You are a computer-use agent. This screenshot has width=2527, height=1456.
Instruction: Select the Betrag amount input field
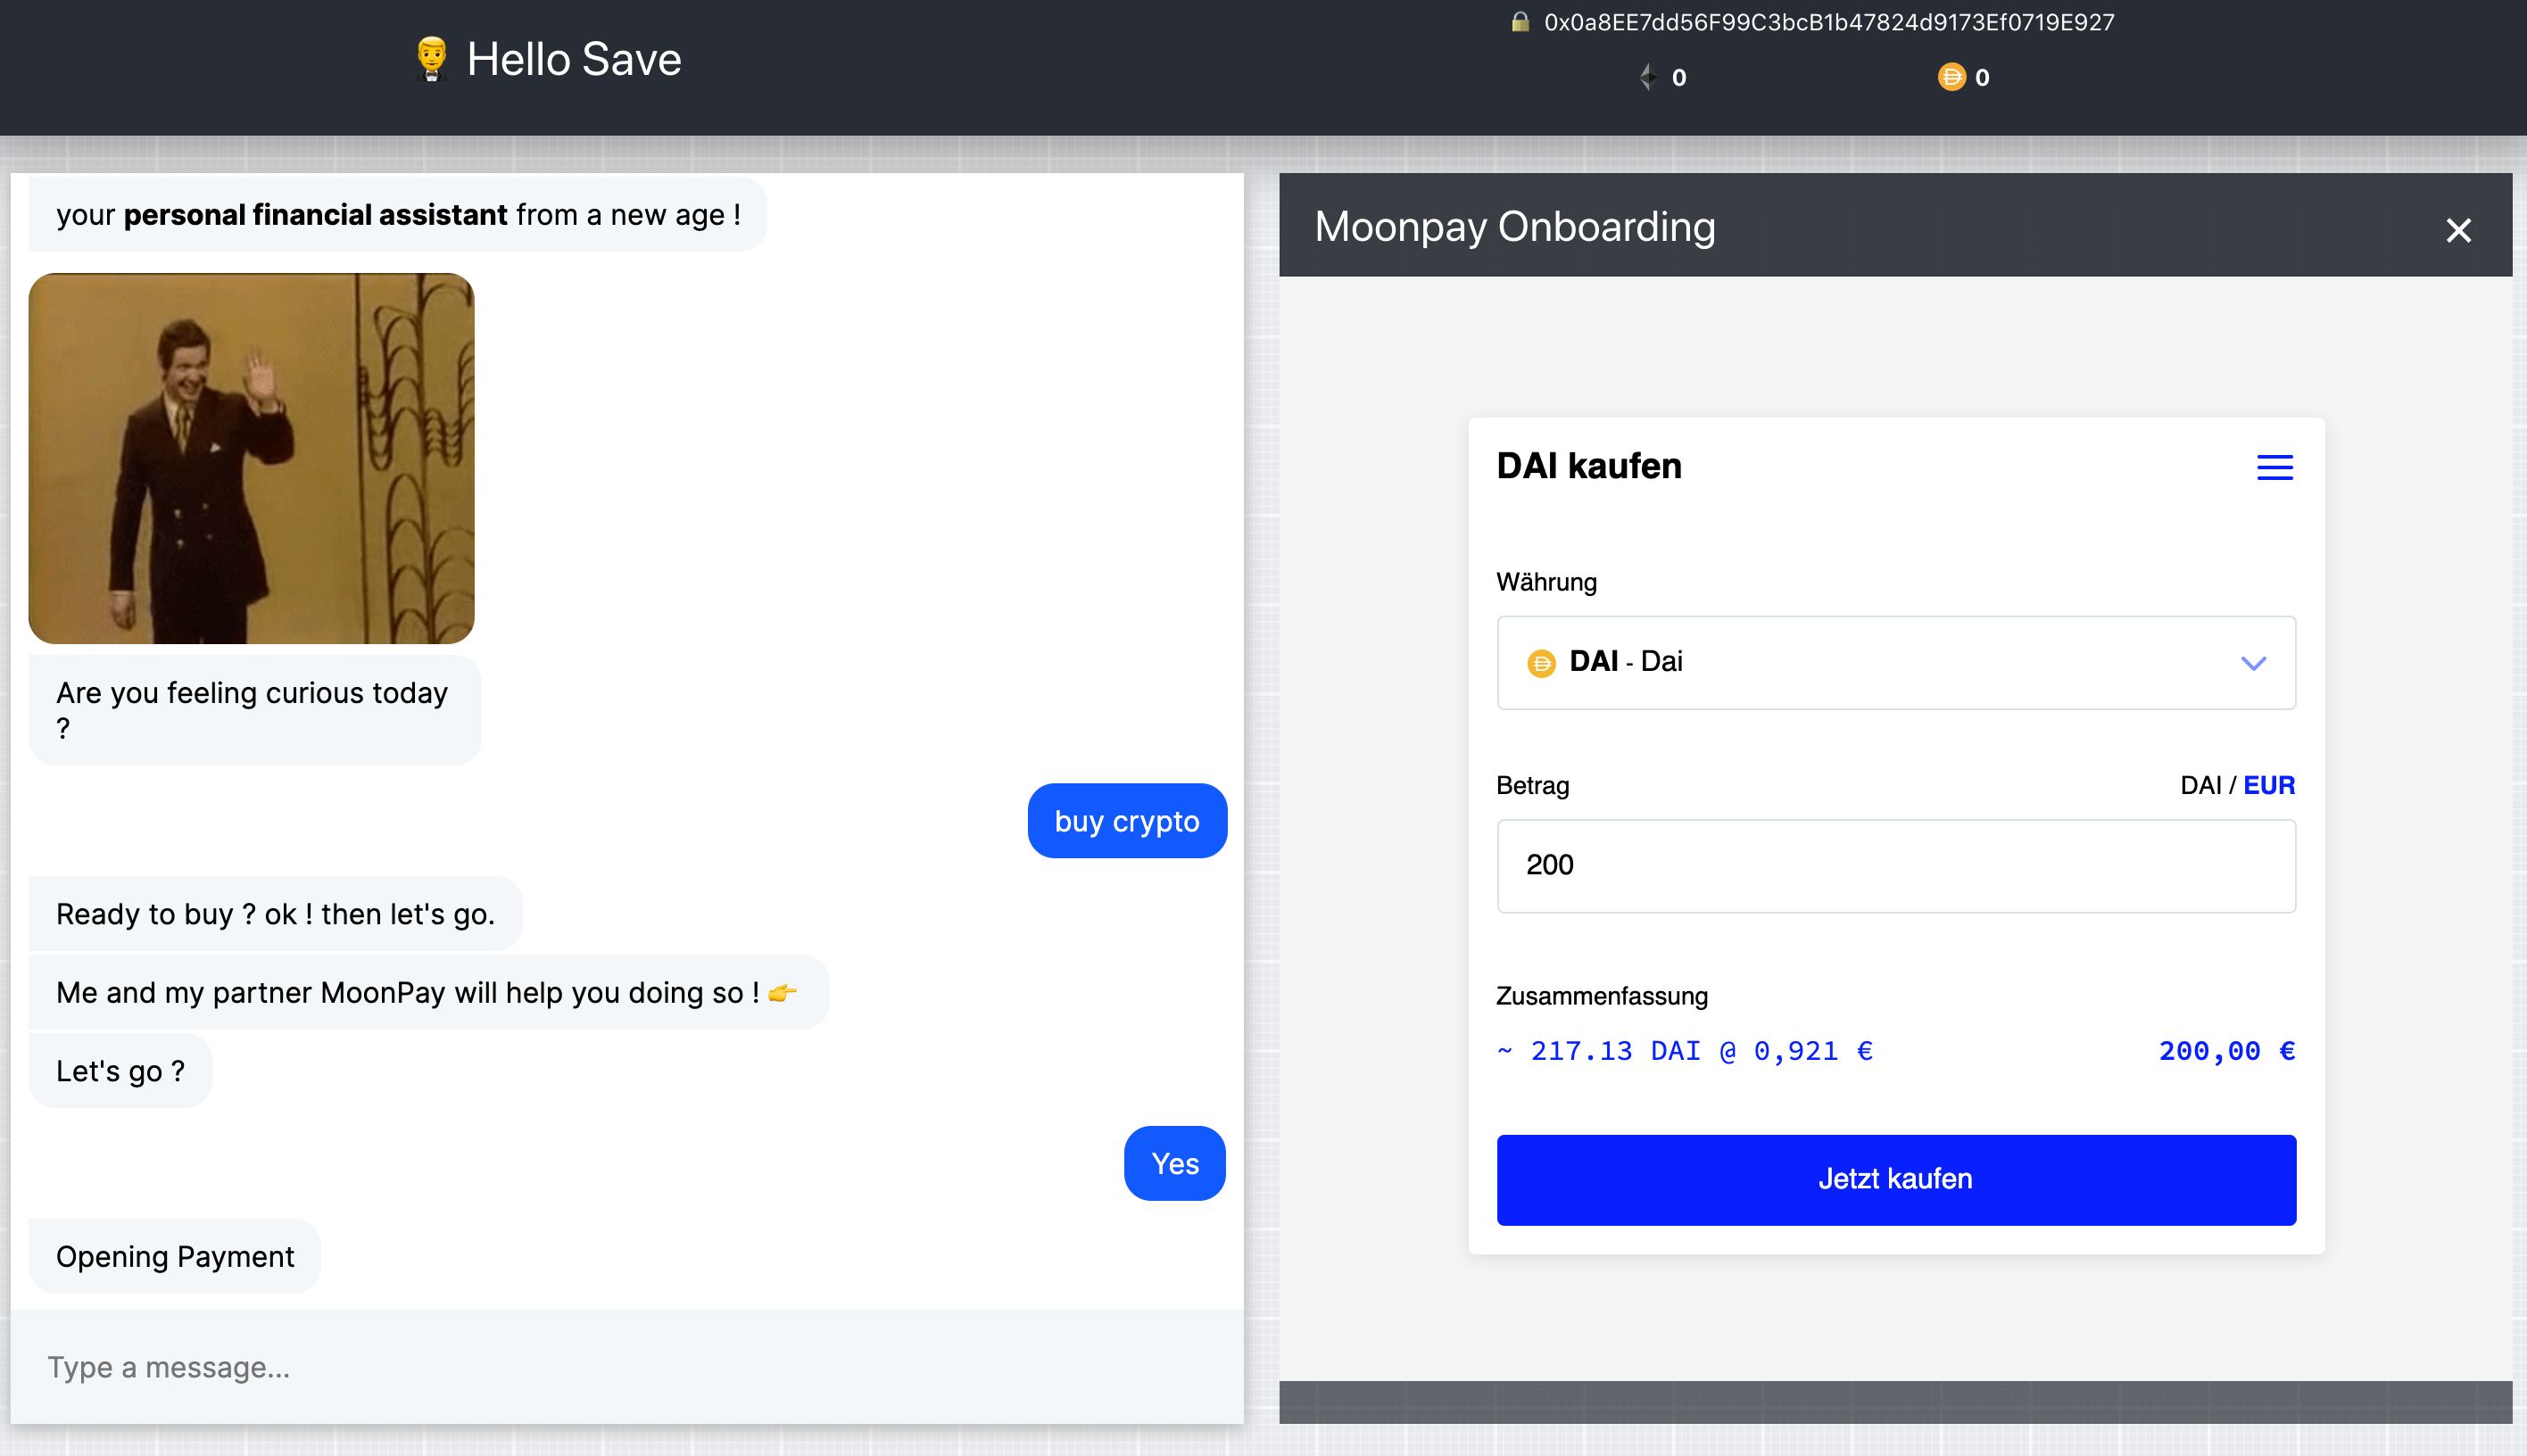pyautogui.click(x=1895, y=864)
